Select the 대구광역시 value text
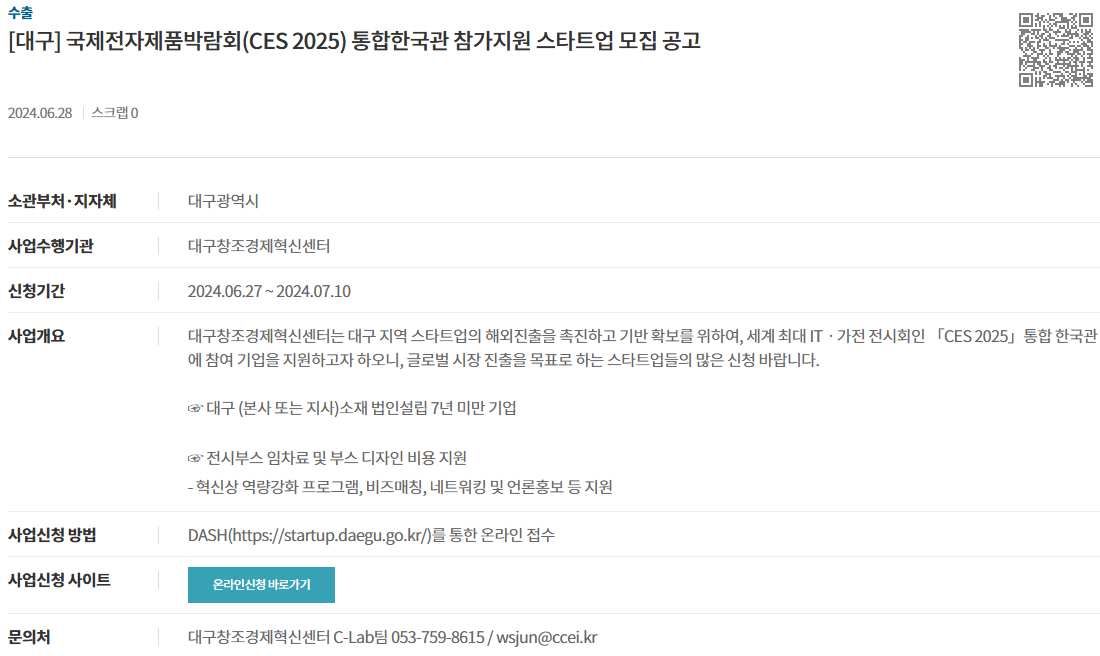This screenshot has width=1100, height=656. pyautogui.click(x=223, y=201)
